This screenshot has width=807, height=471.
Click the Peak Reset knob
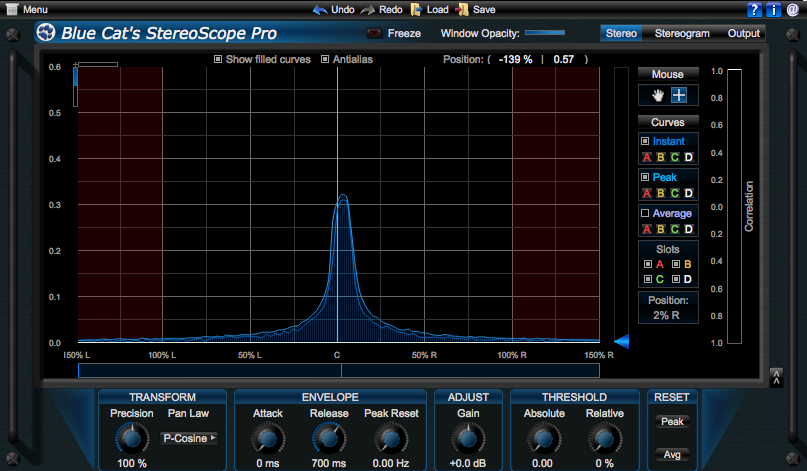(391, 439)
